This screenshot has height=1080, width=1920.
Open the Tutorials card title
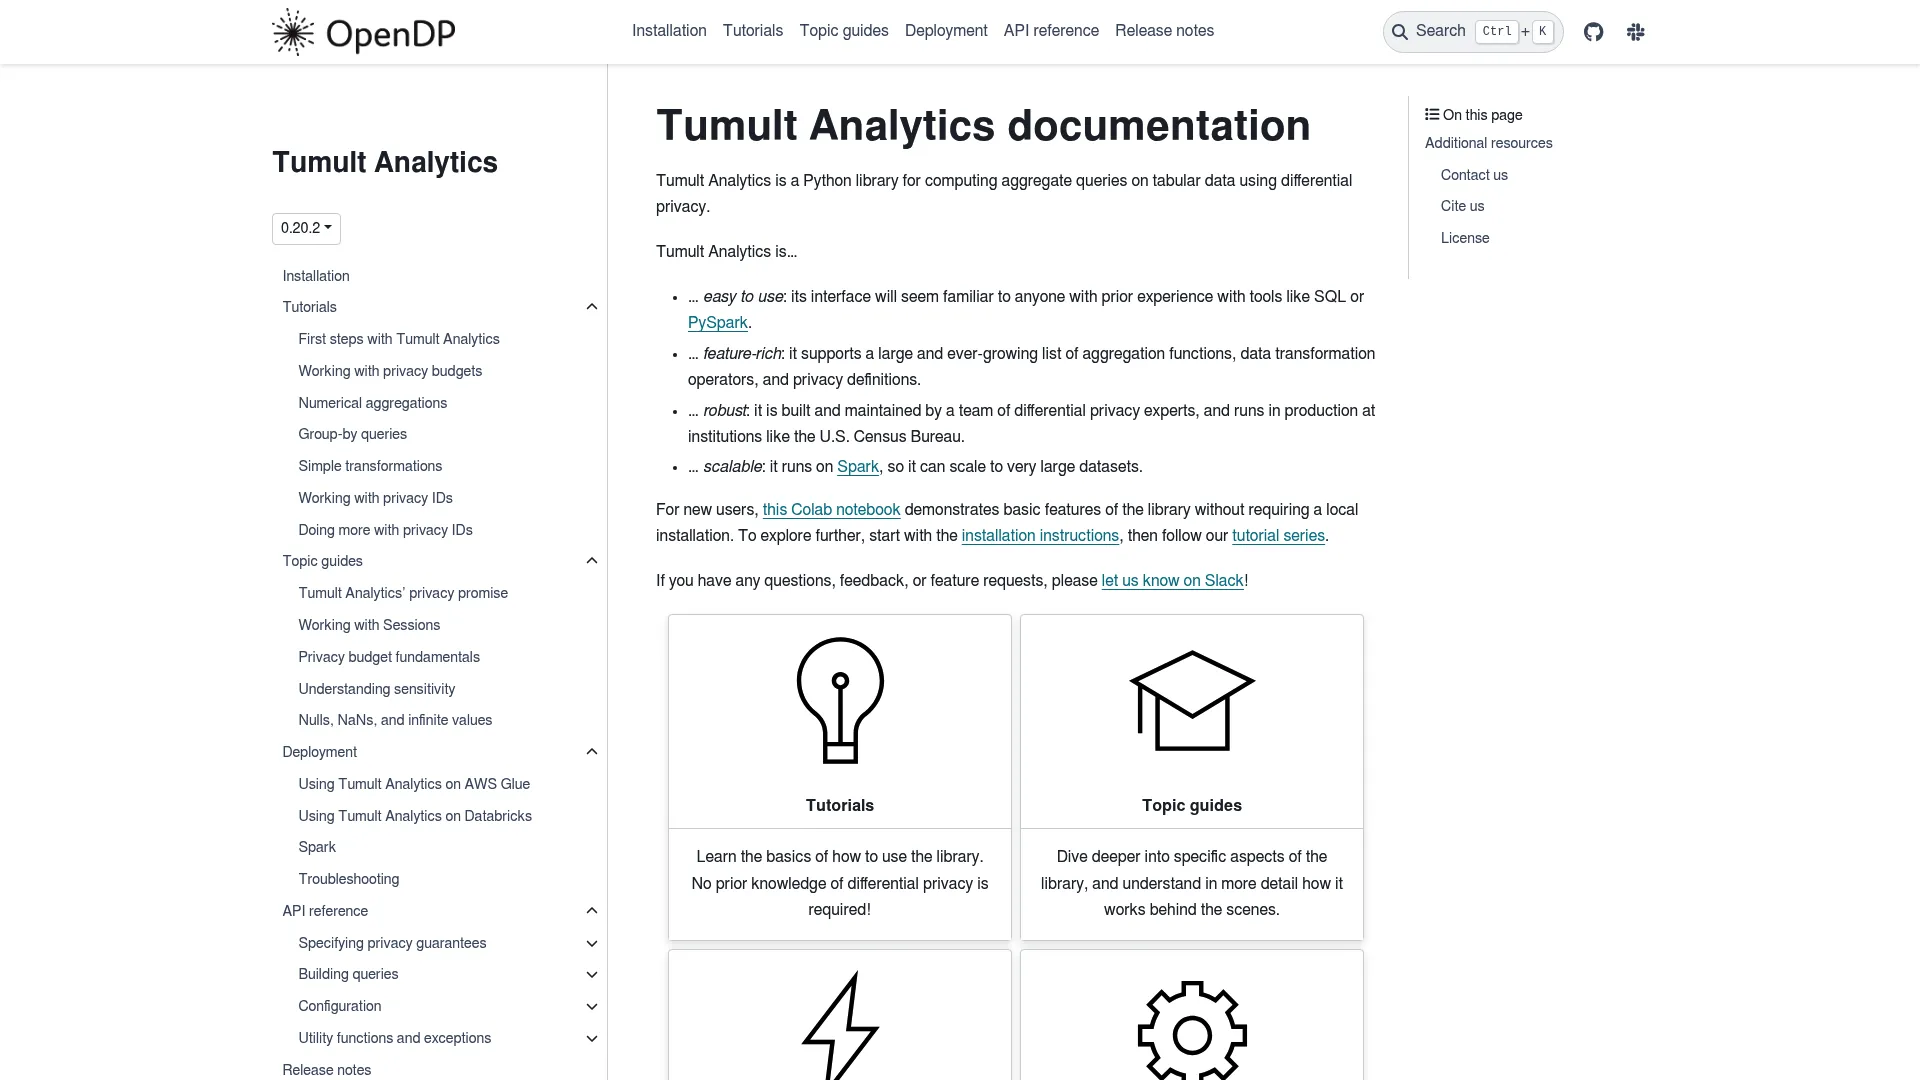(840, 806)
